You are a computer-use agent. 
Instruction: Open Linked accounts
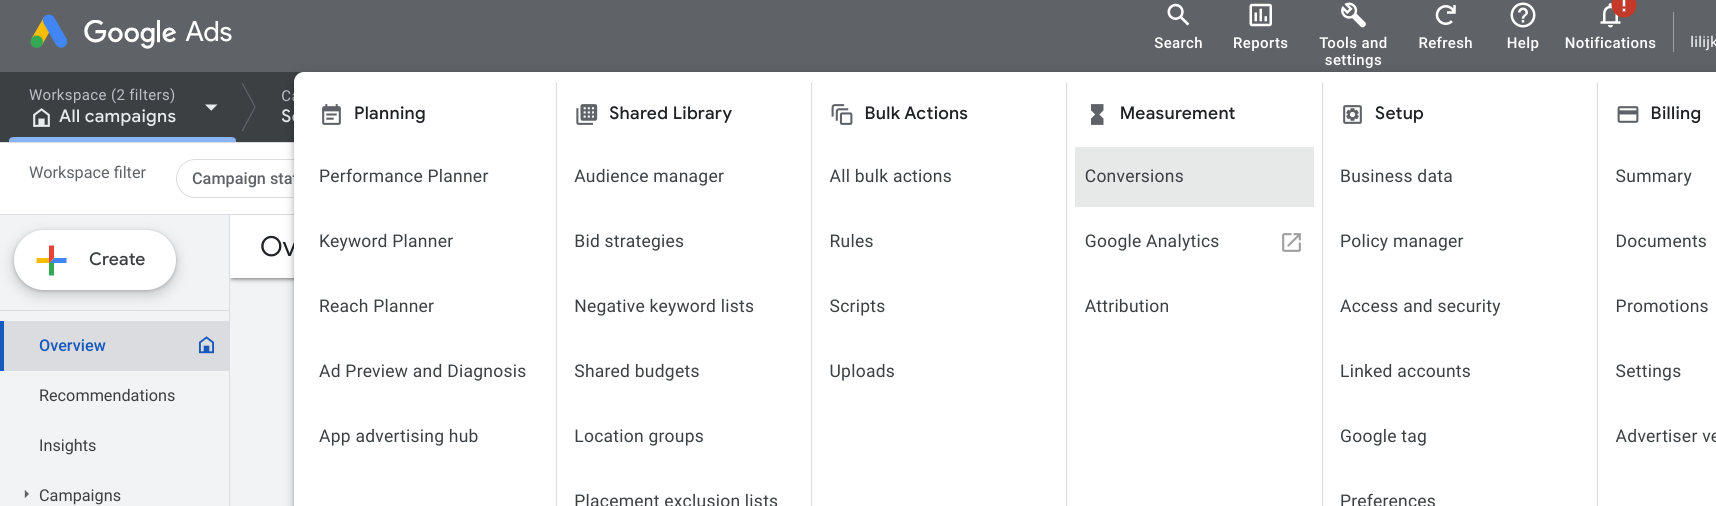pyautogui.click(x=1405, y=371)
